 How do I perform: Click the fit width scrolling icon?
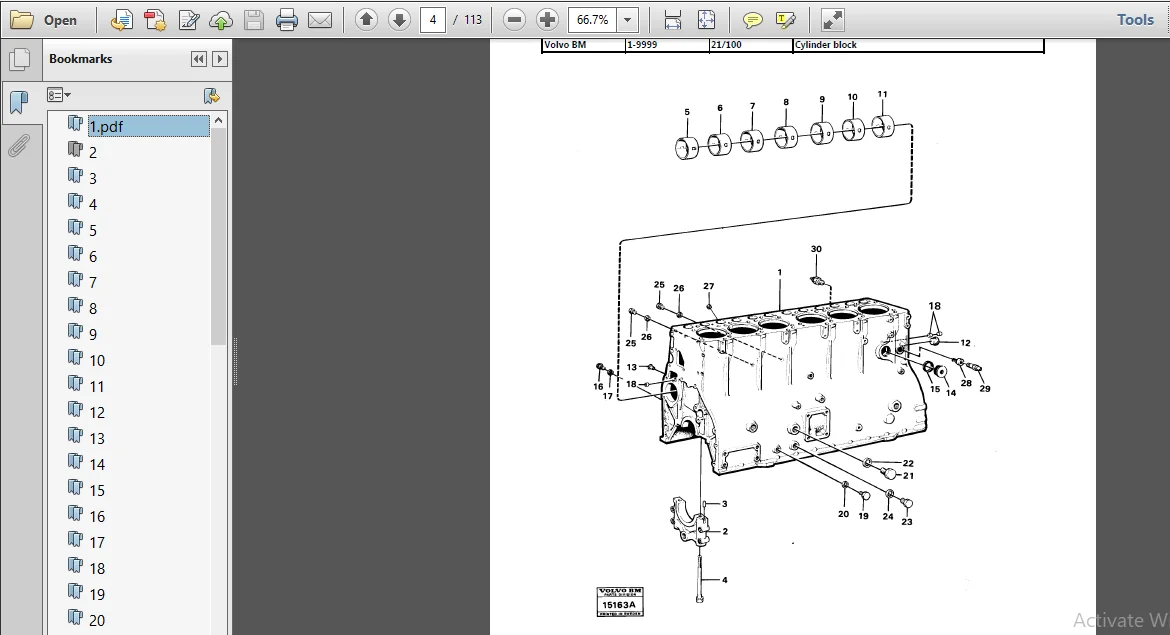click(x=672, y=20)
